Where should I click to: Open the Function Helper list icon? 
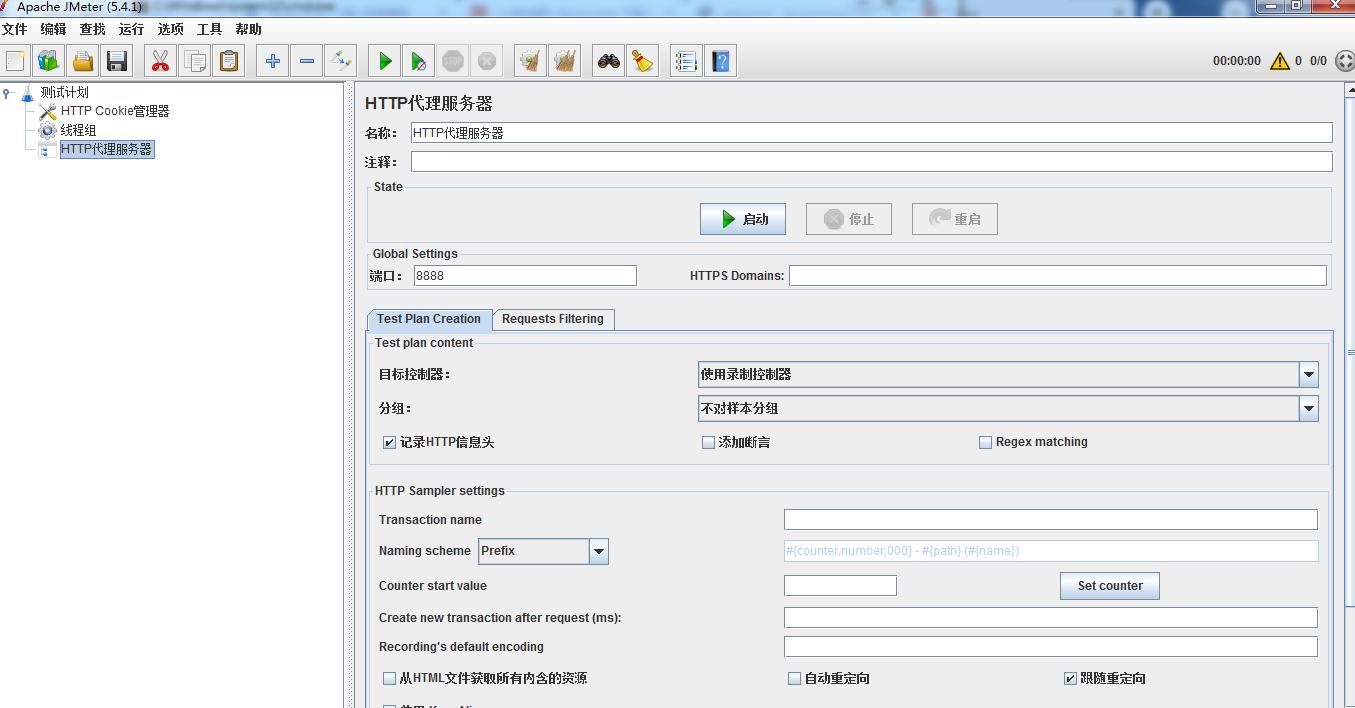click(x=686, y=61)
